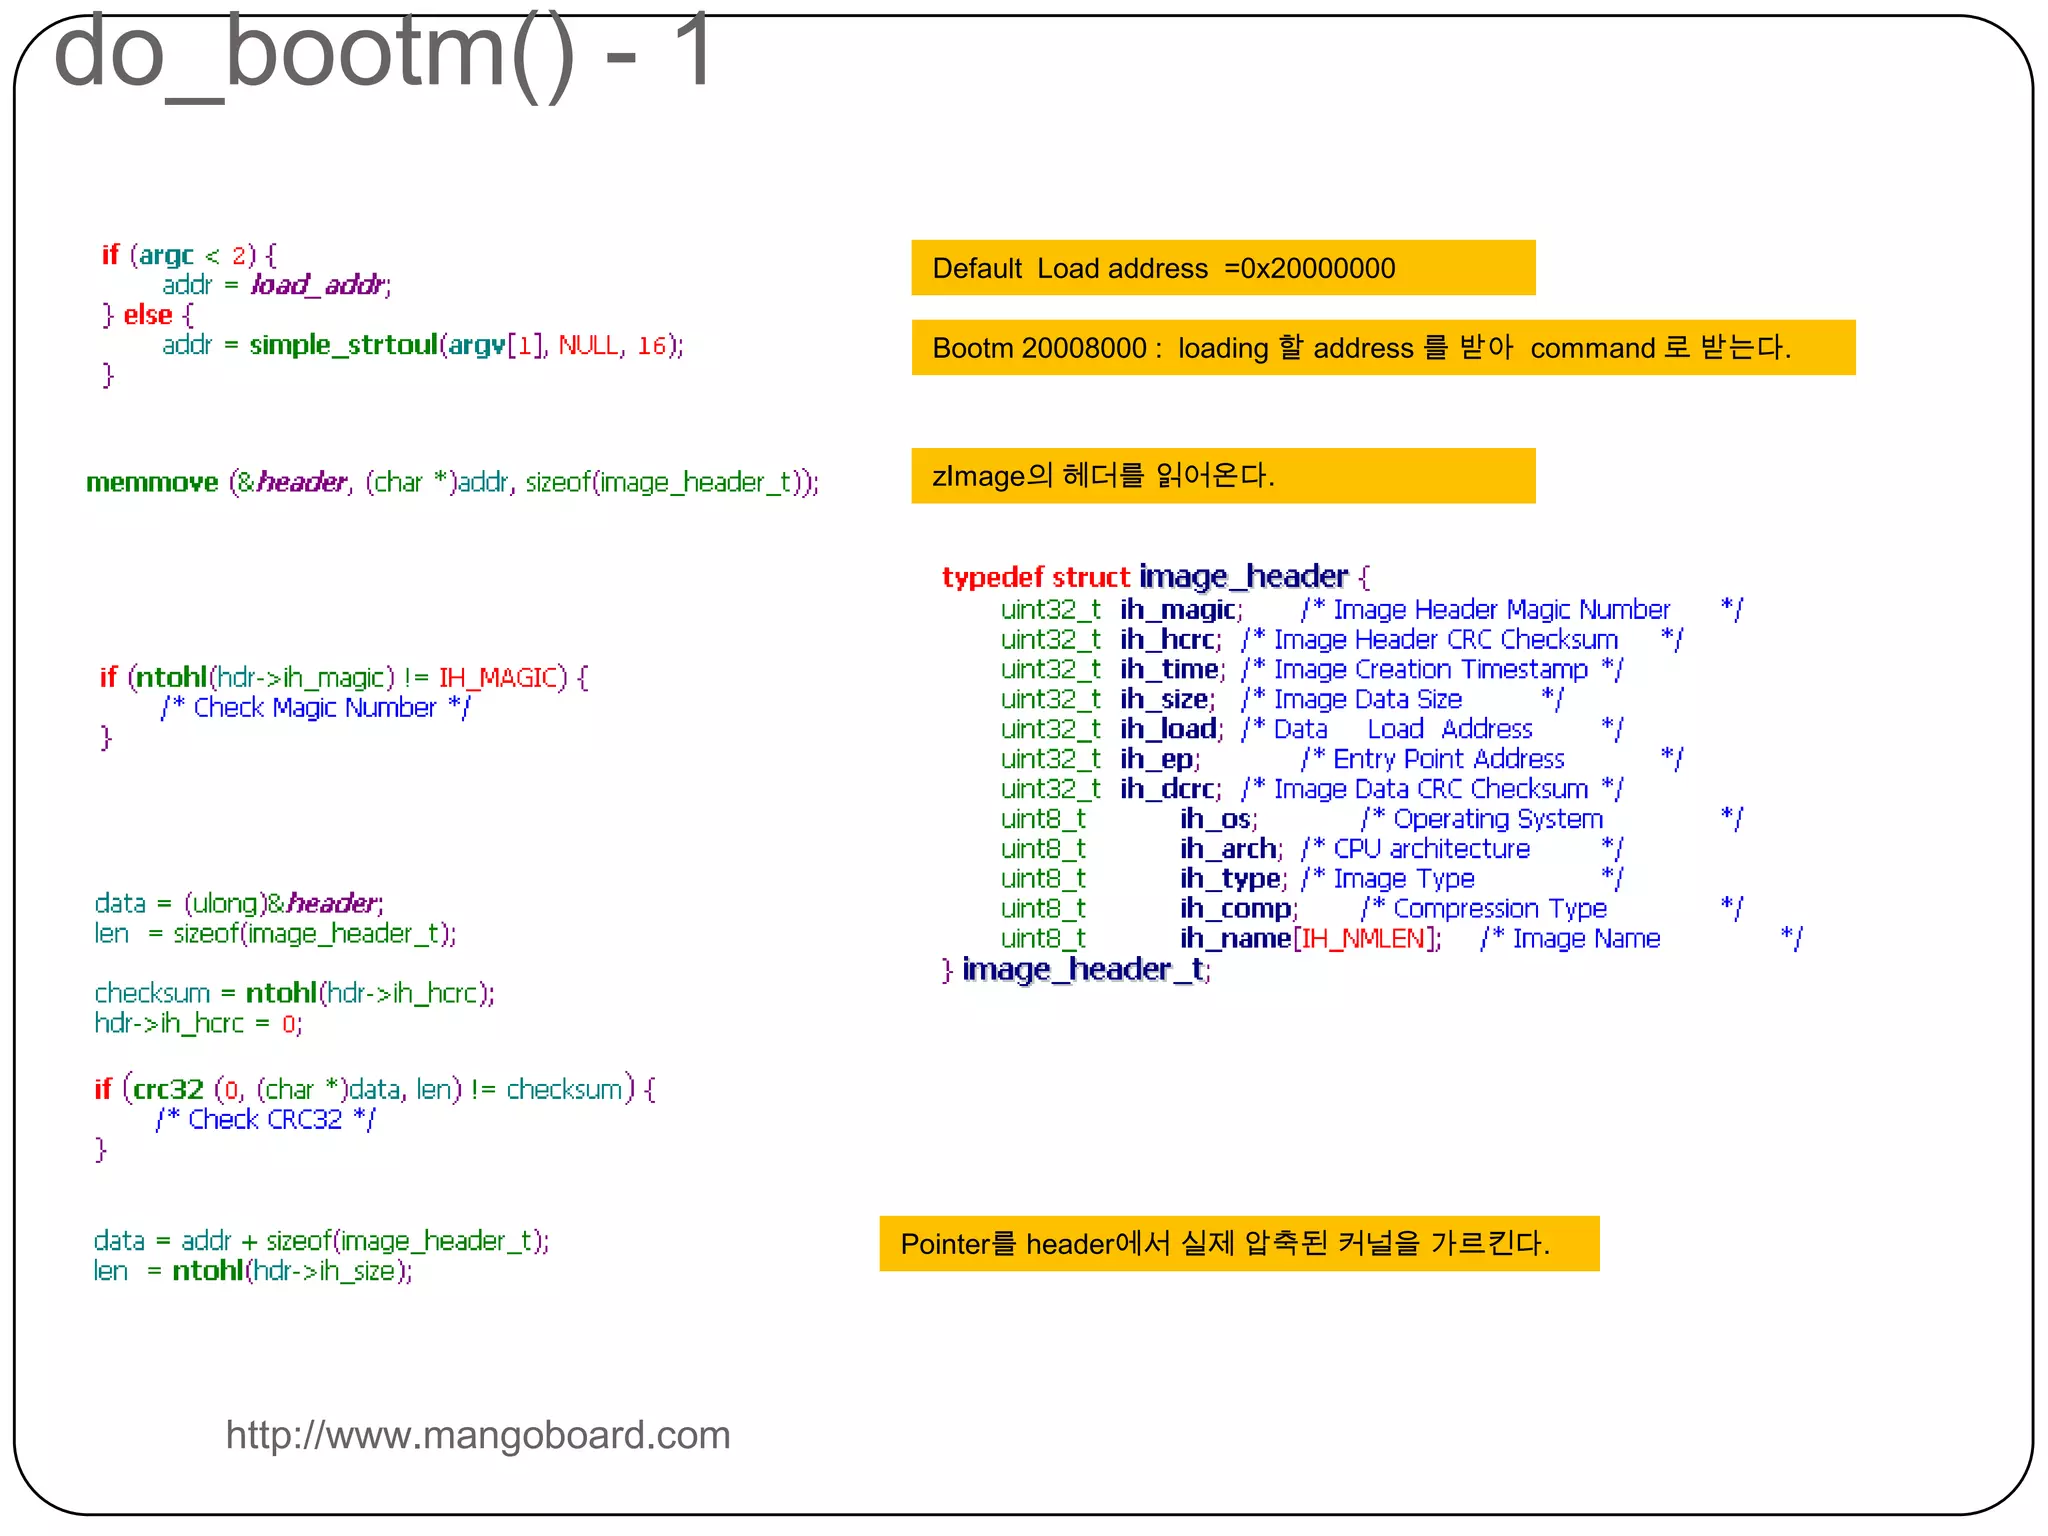Click the line "addr = simple_strtoul(argv[1], NULL, 16);"
This screenshot has width=2048, height=1536.
pyautogui.click(x=423, y=345)
